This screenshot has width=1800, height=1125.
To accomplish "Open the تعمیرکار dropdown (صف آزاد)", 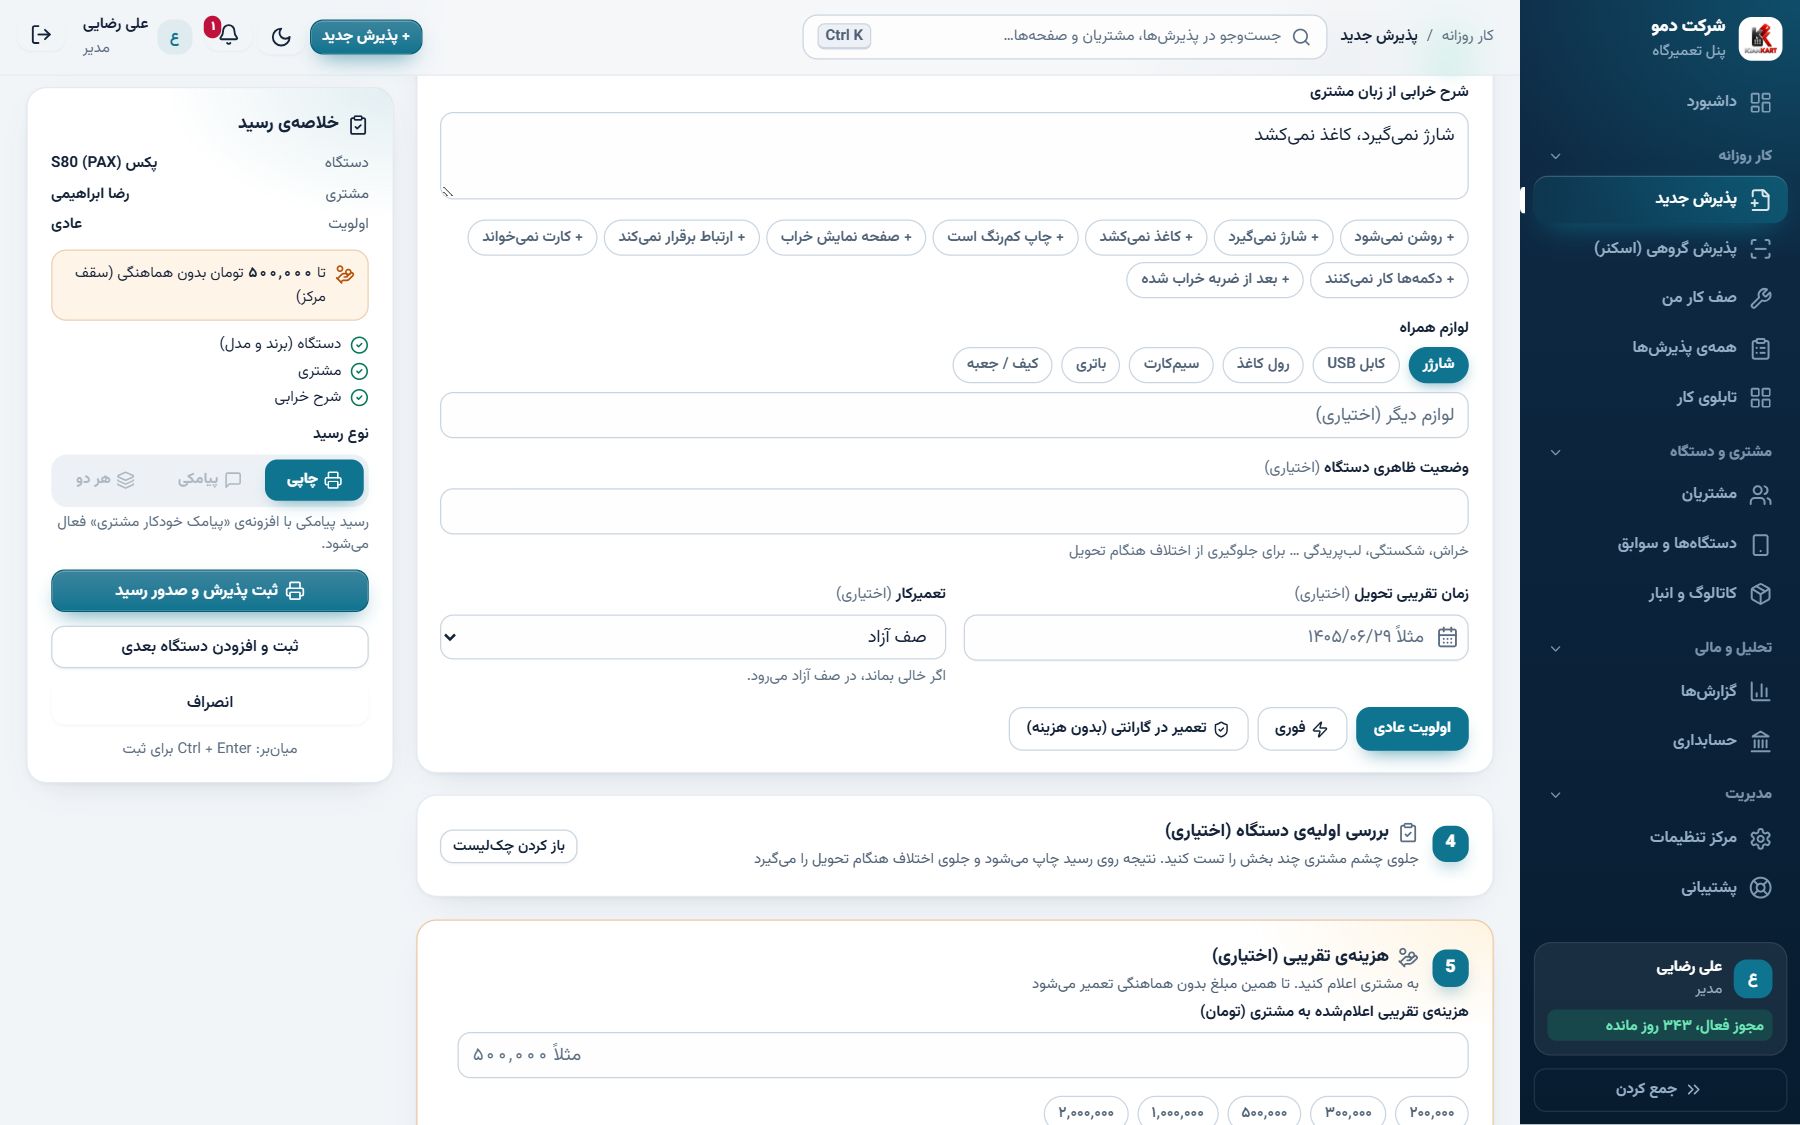I will click(693, 637).
